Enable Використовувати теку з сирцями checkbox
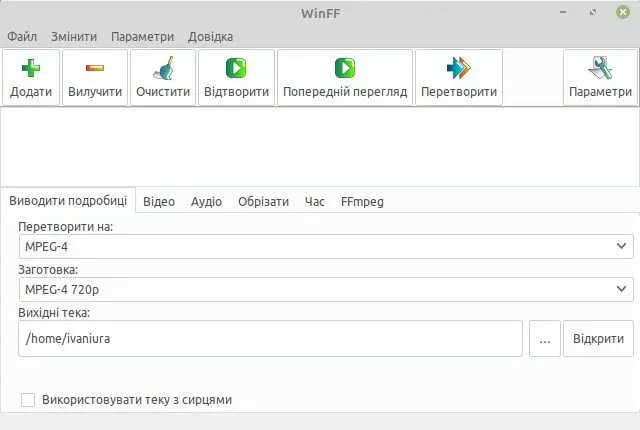640x430 pixels. (28, 400)
